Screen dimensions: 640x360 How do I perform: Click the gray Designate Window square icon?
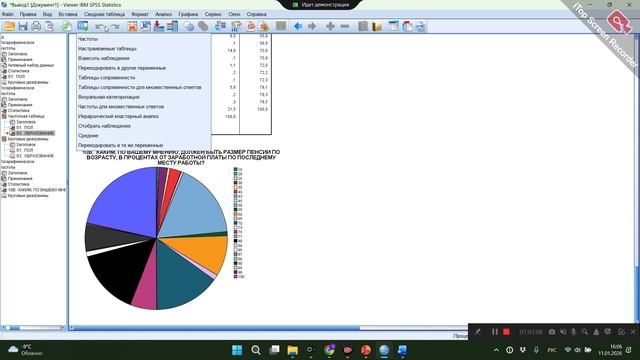pos(281,27)
